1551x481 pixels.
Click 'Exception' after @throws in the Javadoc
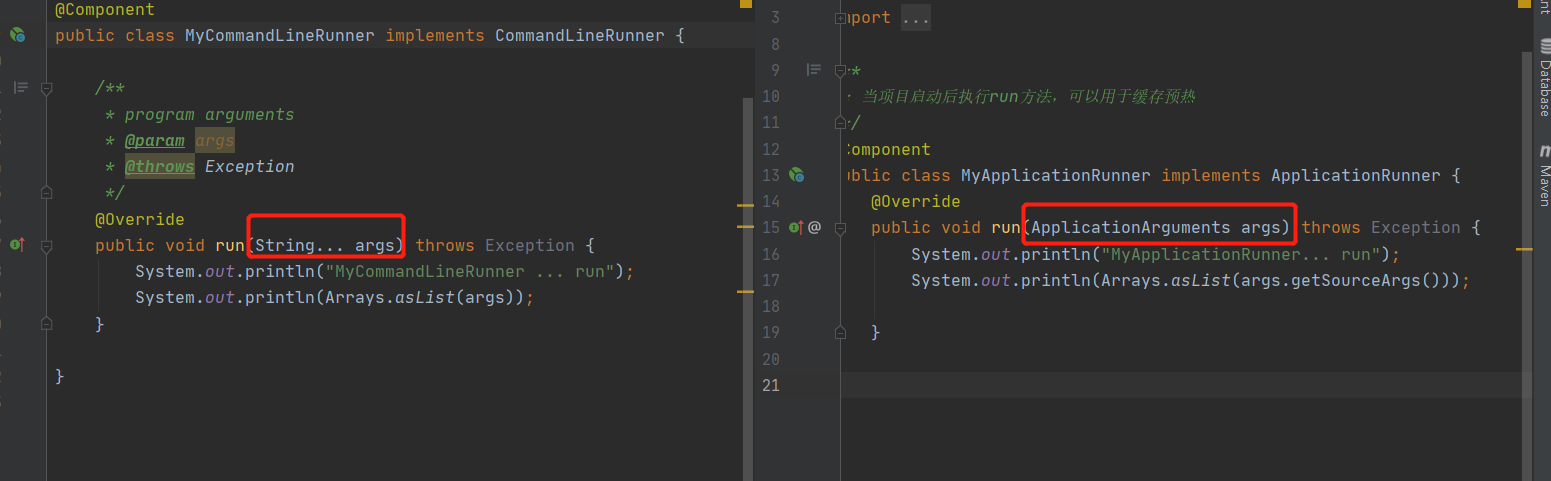[x=250, y=167]
